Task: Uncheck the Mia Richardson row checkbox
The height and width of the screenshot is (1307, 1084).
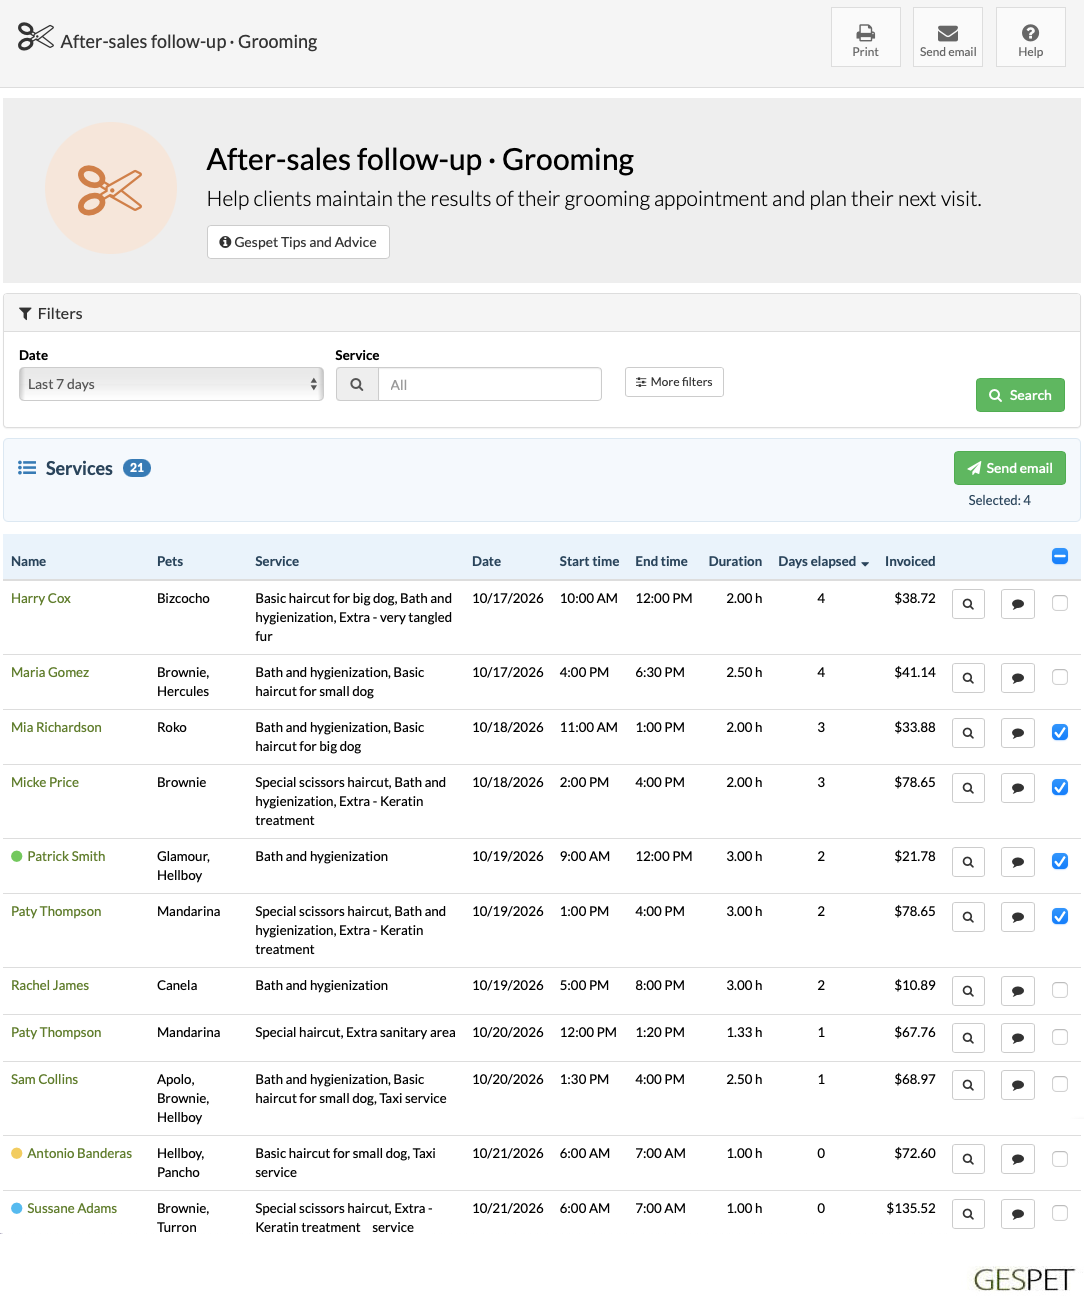Action: (x=1060, y=732)
